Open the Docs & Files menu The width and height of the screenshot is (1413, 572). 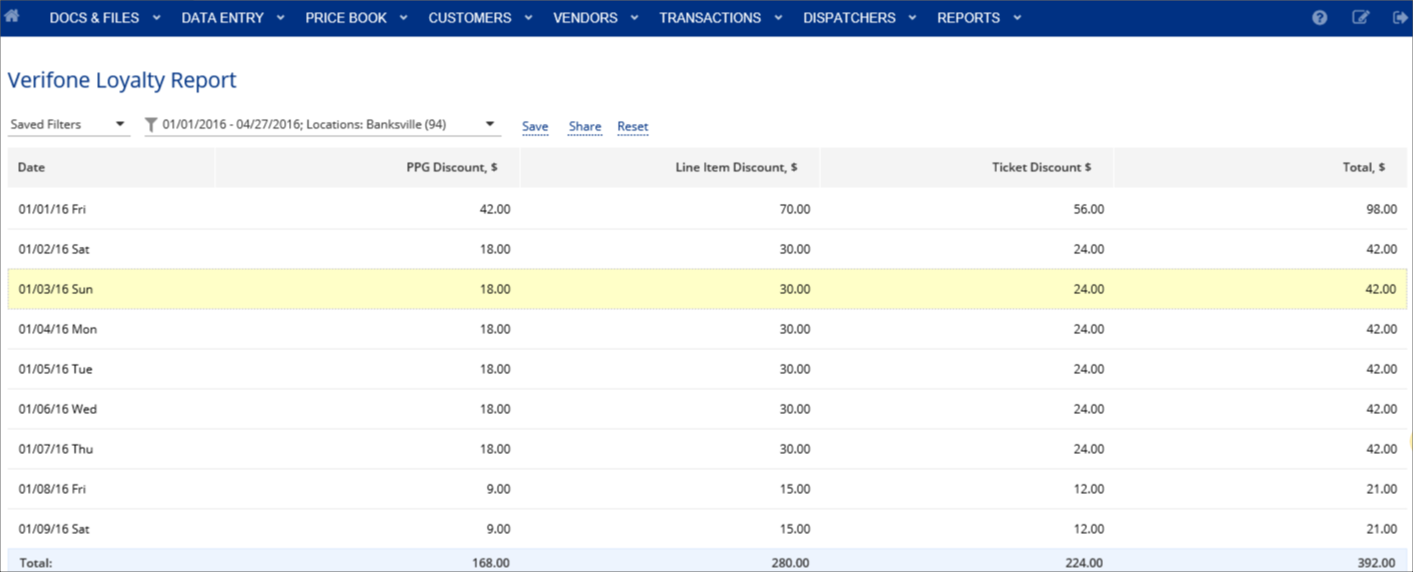point(105,18)
